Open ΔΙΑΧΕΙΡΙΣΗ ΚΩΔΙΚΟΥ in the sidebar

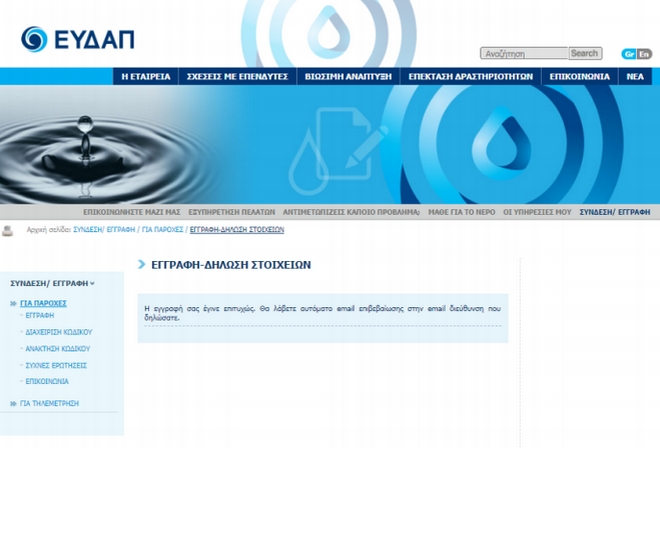(x=58, y=332)
